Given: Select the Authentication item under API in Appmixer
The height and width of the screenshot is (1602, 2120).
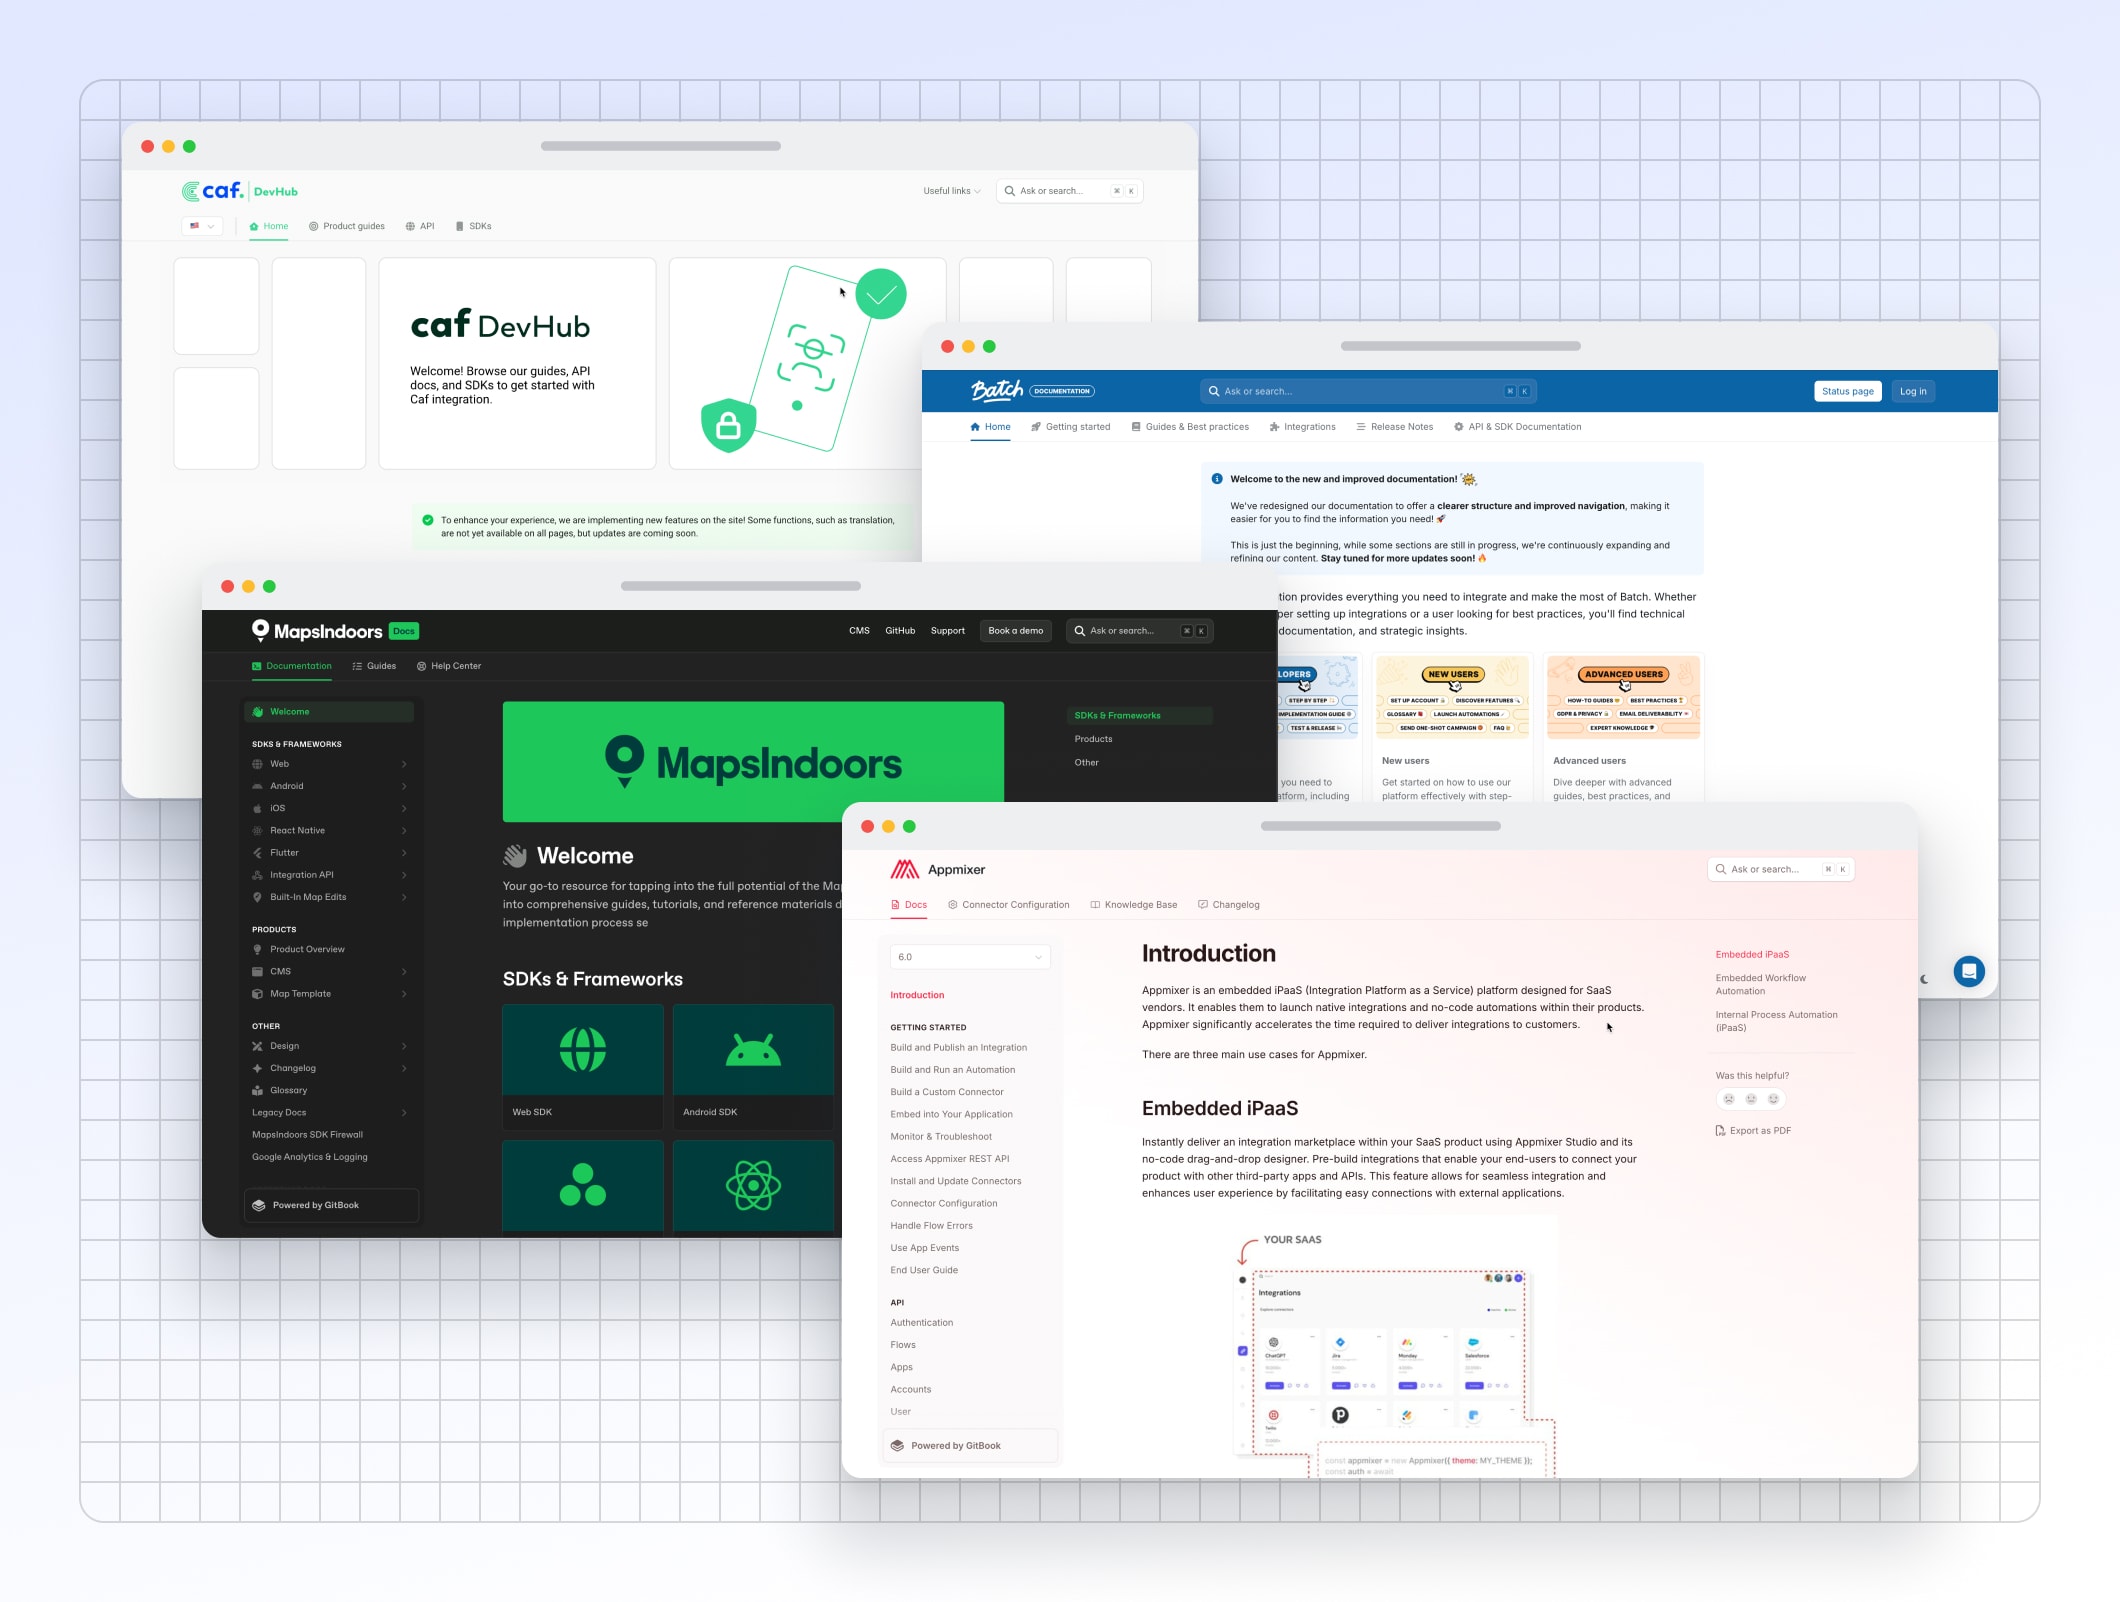Looking at the screenshot, I should [x=921, y=1323].
